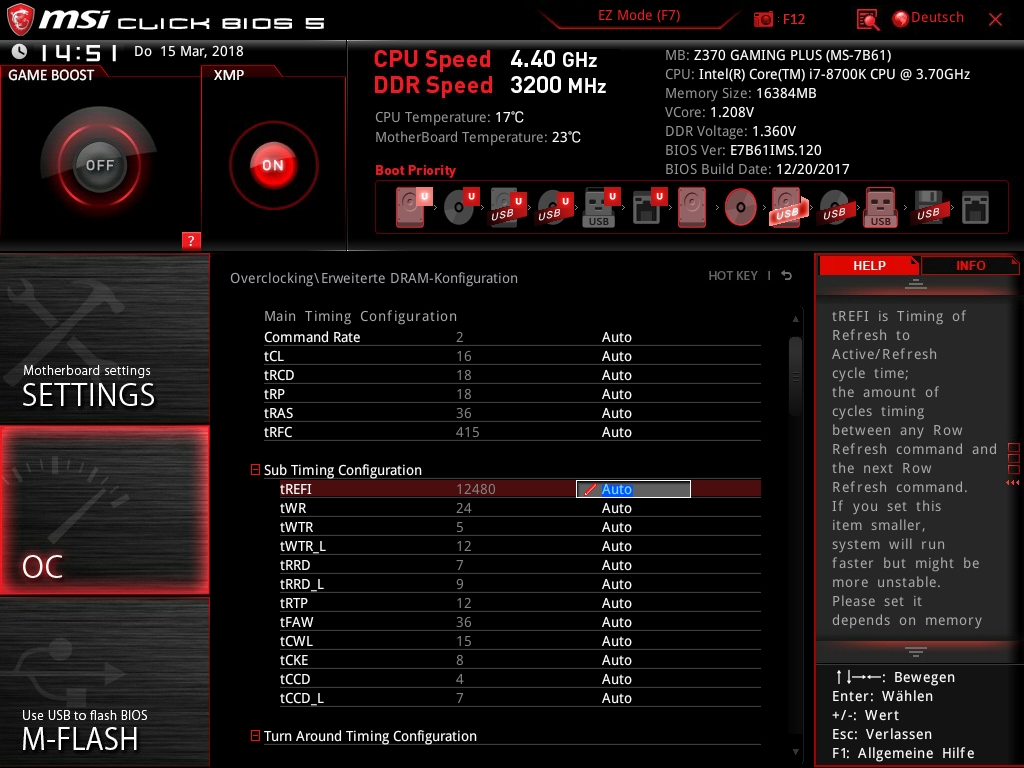
Task: Collapse Turn Around Timing Configuration section
Action: pos(255,735)
